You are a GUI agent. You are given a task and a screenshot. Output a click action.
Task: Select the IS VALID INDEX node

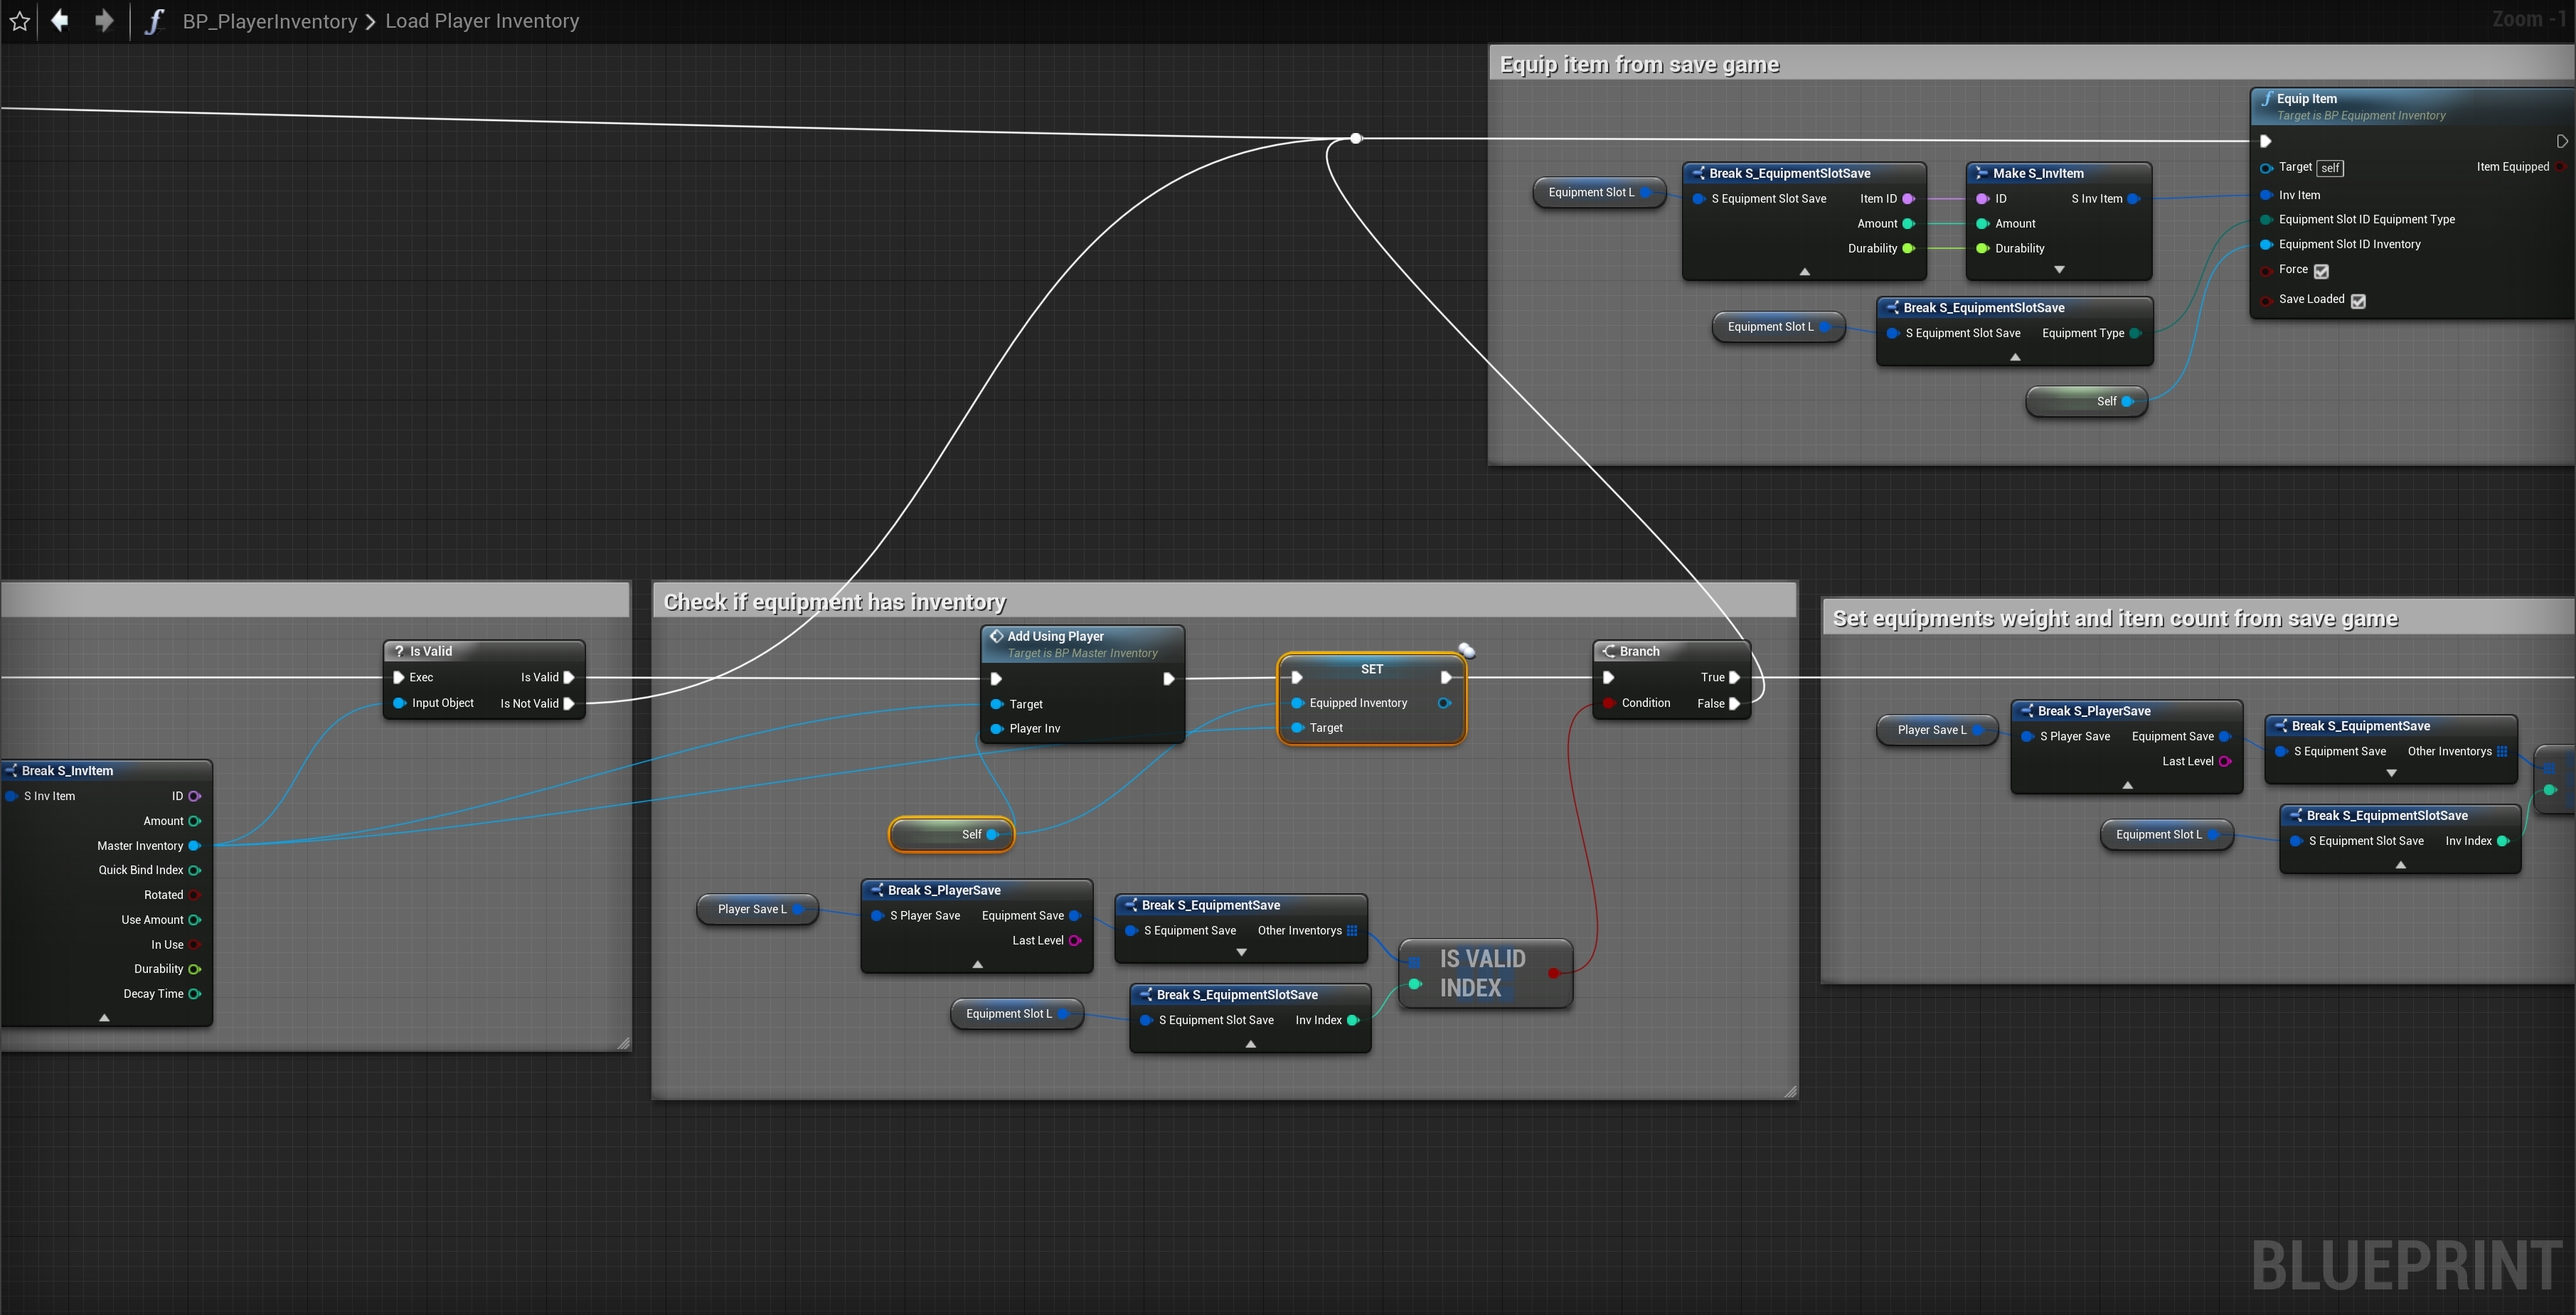1482,973
